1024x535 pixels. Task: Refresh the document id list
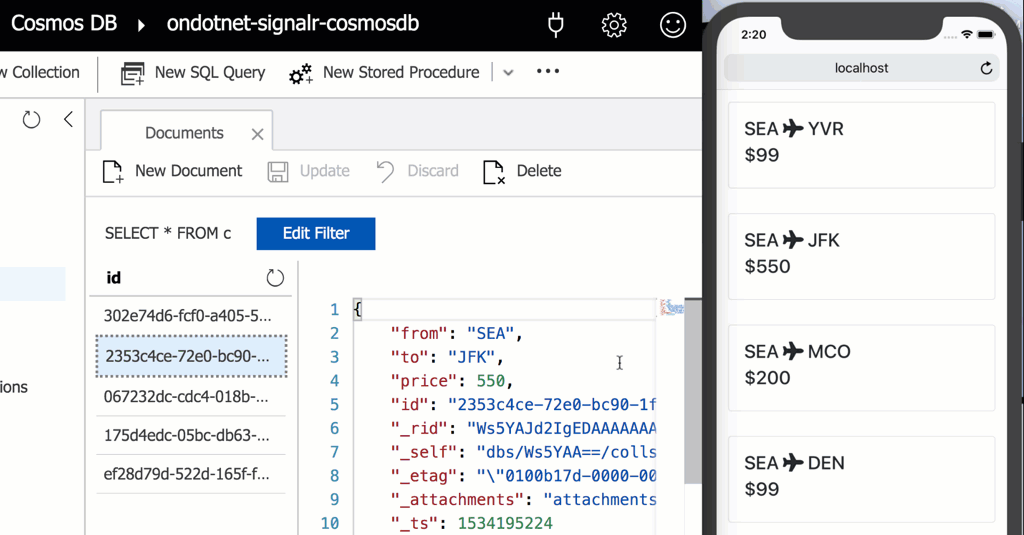tap(275, 278)
